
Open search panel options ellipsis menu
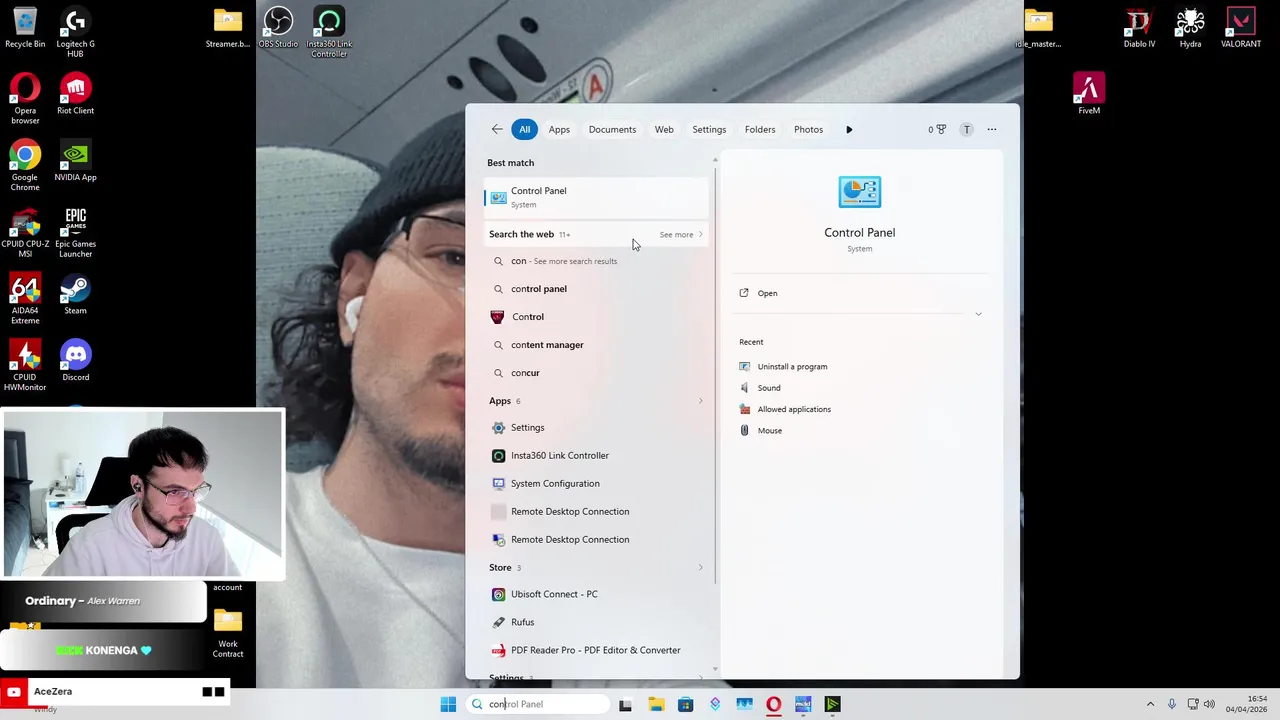click(x=992, y=129)
